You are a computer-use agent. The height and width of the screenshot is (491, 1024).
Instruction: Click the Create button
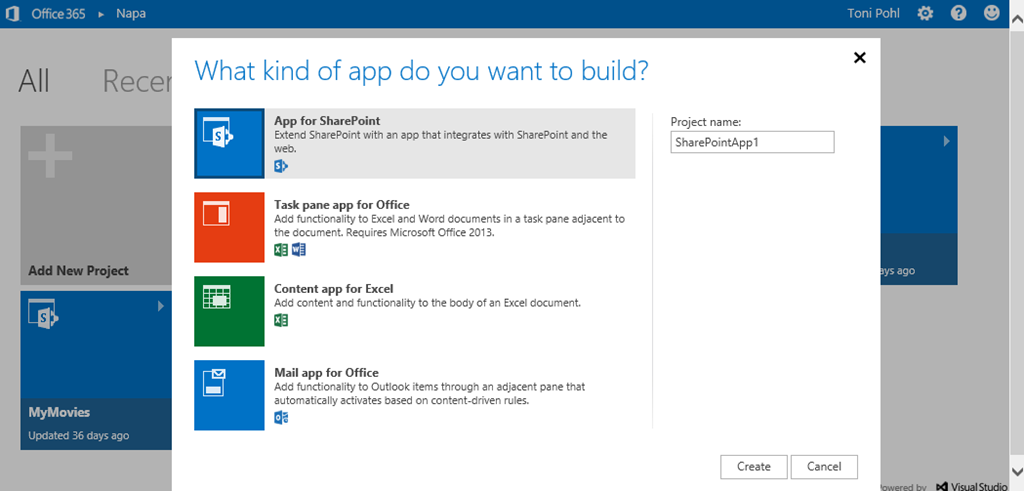point(753,466)
